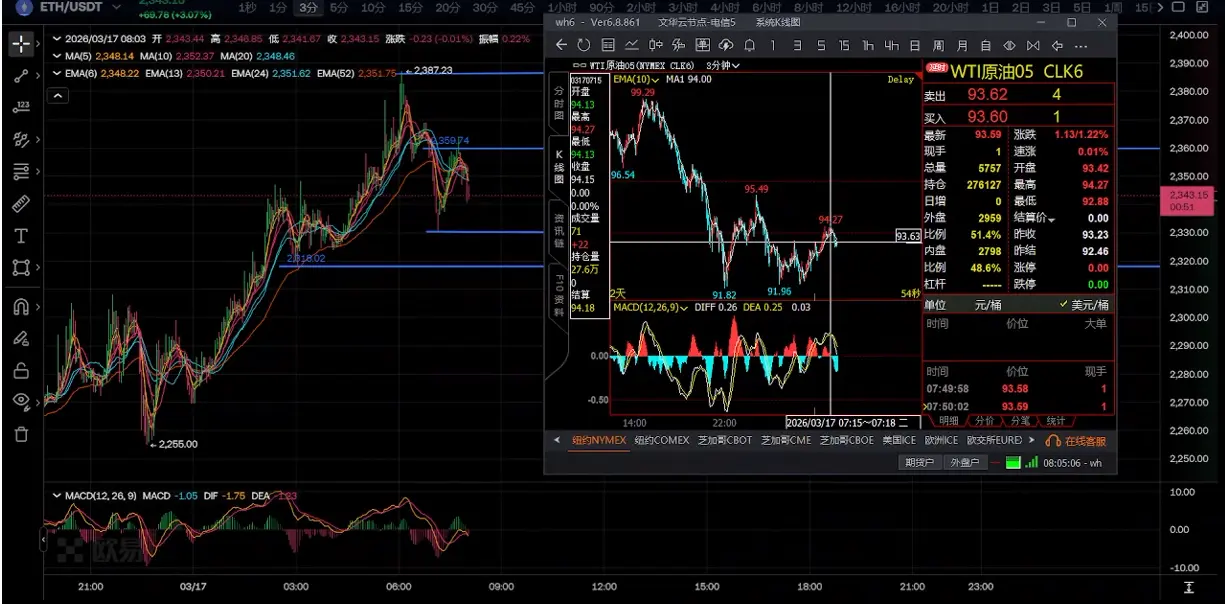Click the 系统K线图 title text in wh6
Image resolution: width=1225 pixels, height=604 pixels.
(778, 22)
